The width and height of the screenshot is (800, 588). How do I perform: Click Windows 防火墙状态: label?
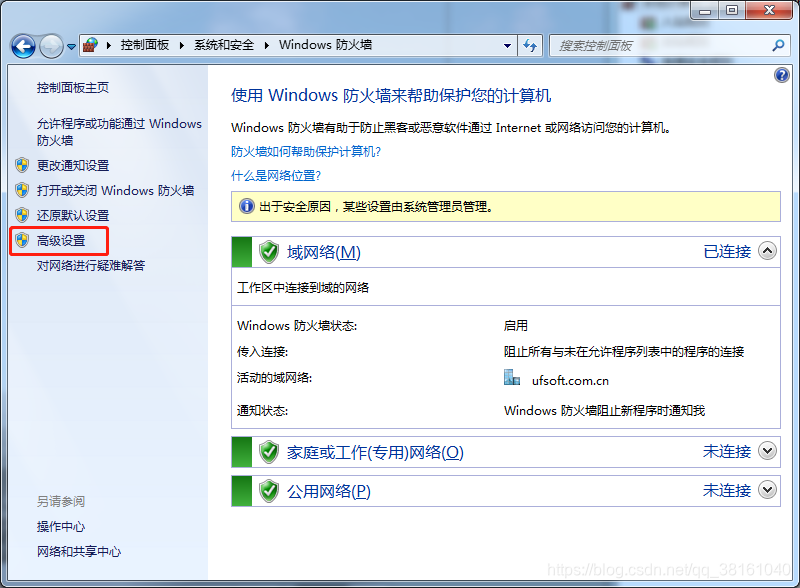pos(297,326)
